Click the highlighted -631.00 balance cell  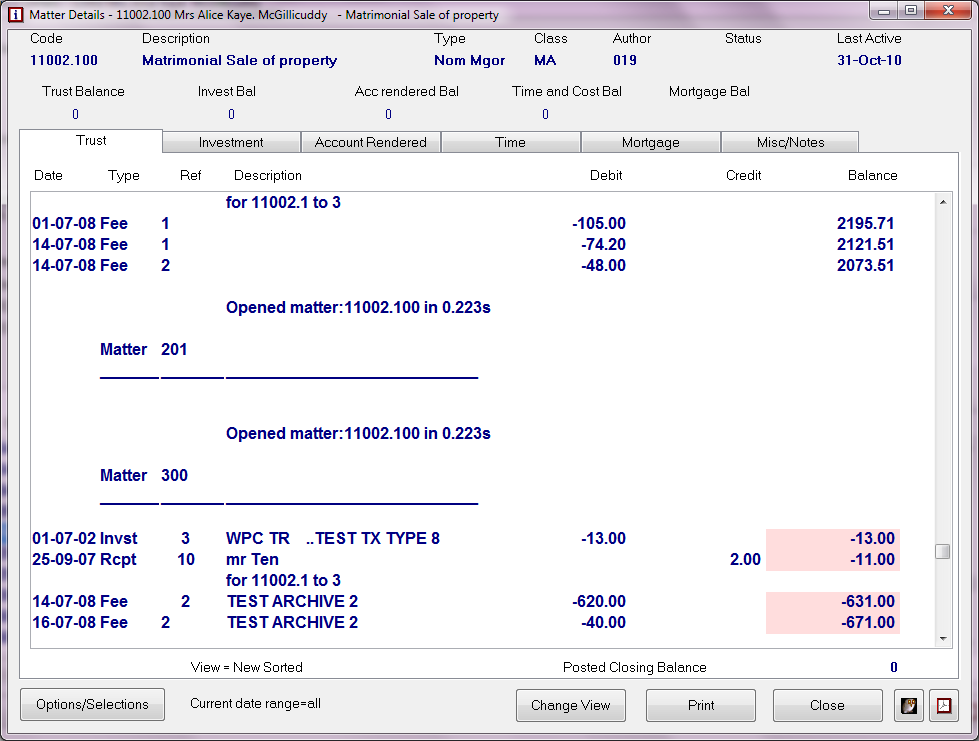click(x=832, y=601)
